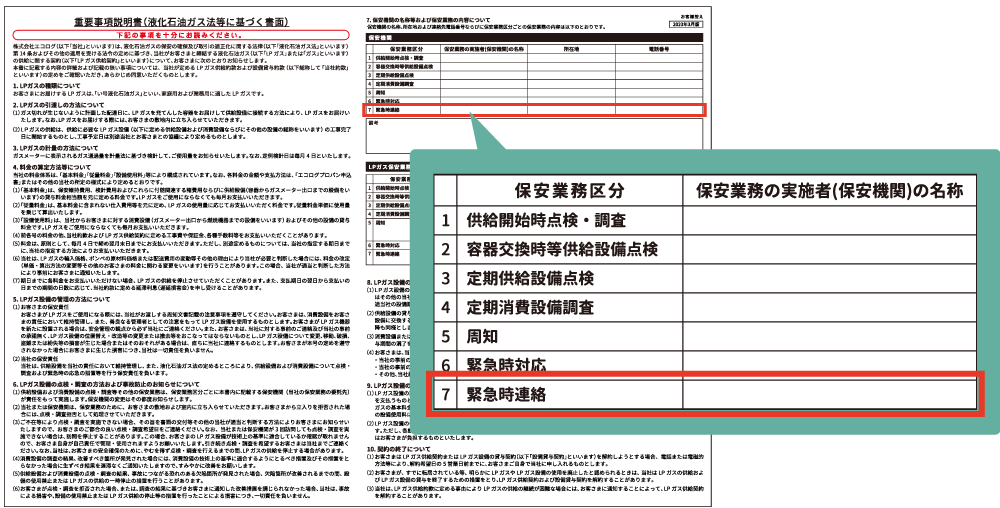Click subsection (1)お客さまの保安責任 under section 5
The height and width of the screenshot is (508, 1000).
41,305
